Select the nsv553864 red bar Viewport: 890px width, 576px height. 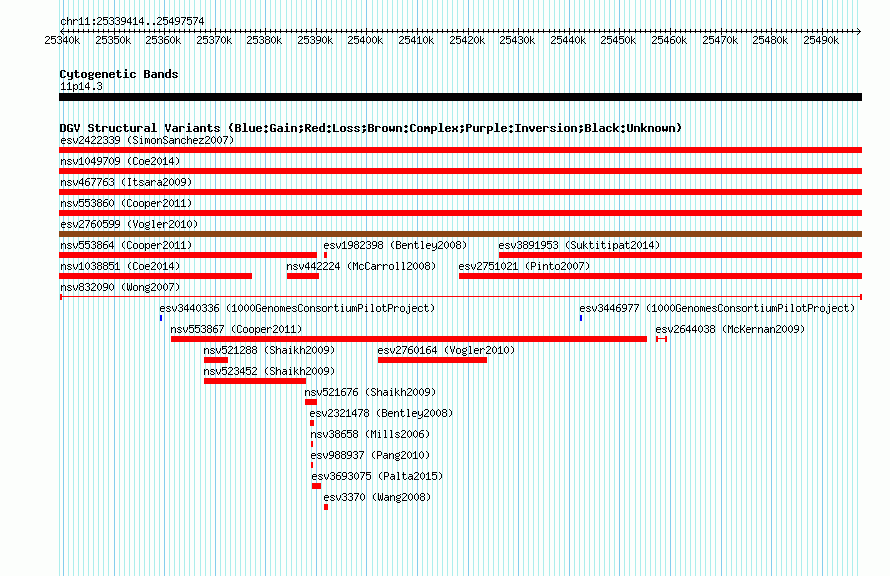tap(188, 255)
